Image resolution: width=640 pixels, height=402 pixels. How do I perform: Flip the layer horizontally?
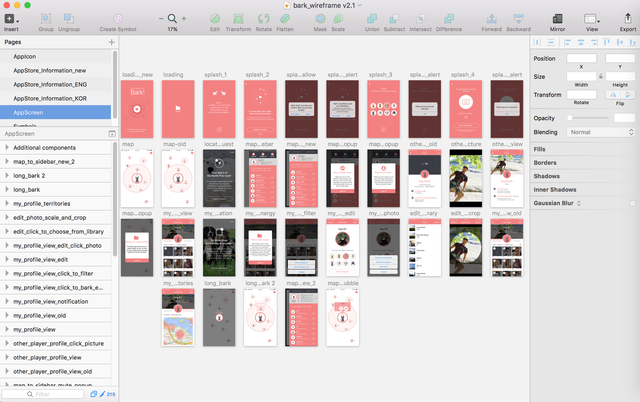tap(613, 94)
